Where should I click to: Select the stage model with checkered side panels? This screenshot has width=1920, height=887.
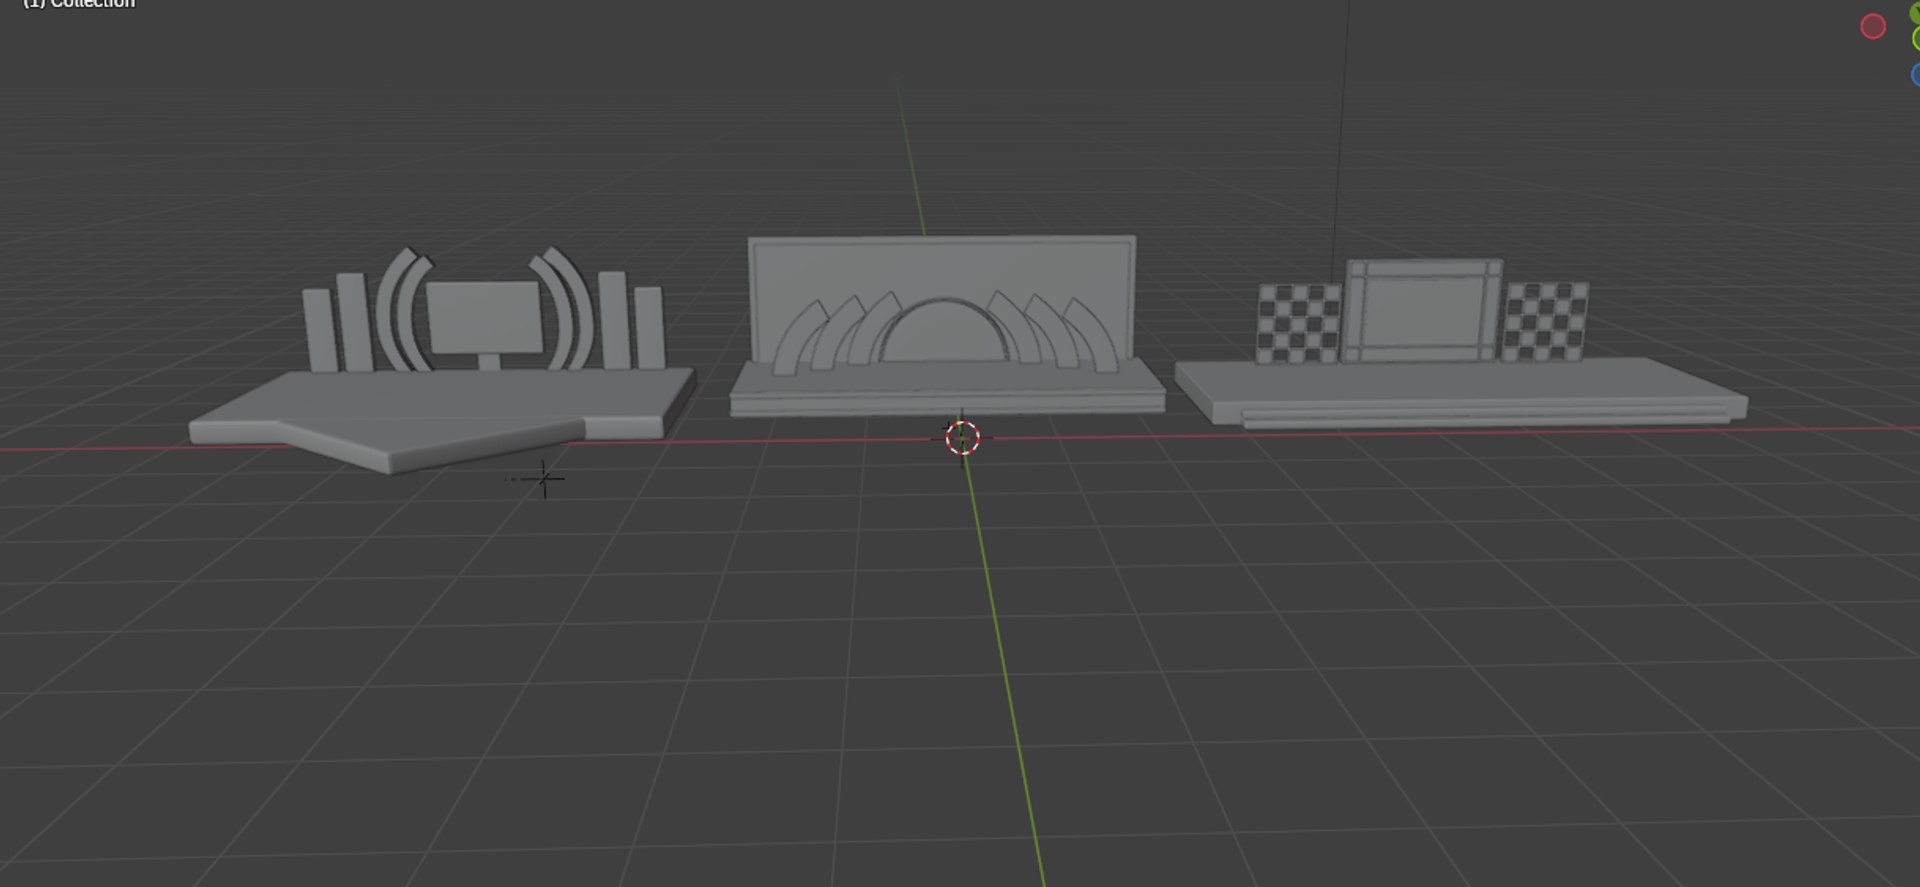(x=1460, y=344)
